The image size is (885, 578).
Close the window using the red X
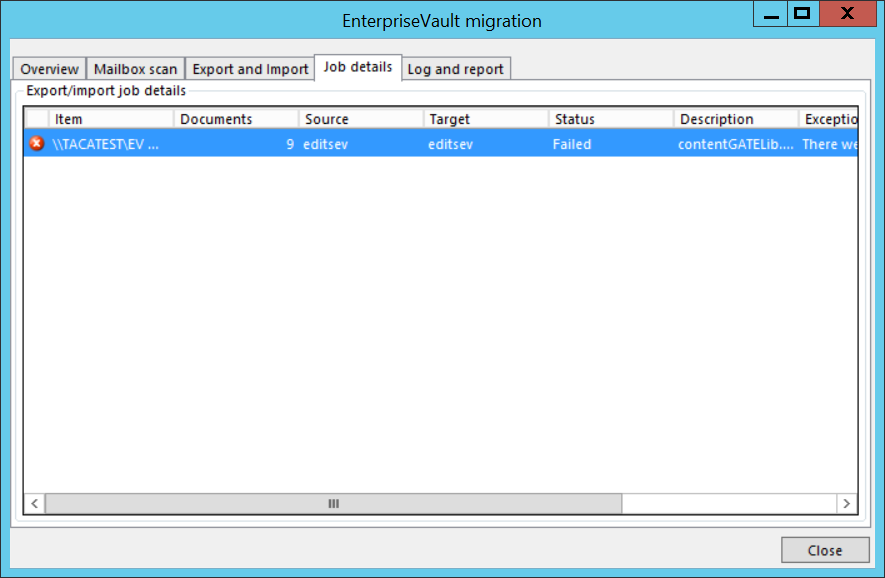(x=847, y=14)
